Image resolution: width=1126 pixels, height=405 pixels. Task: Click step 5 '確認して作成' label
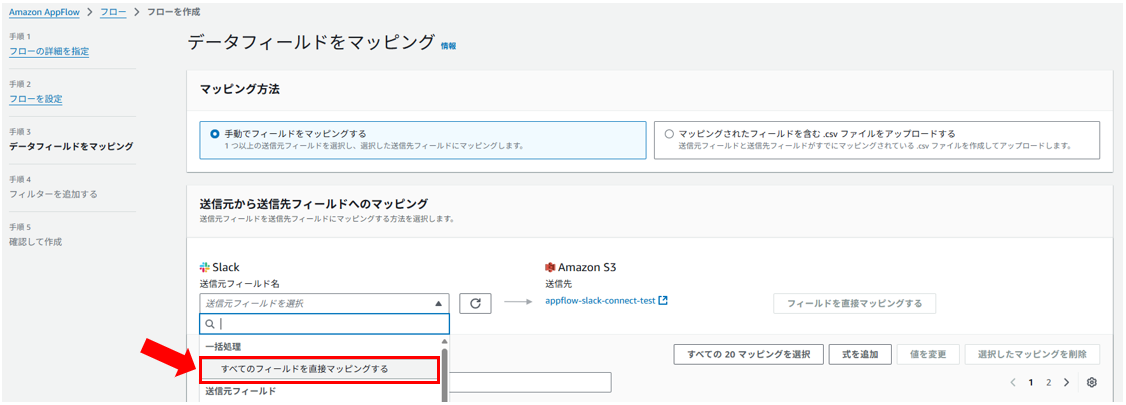coord(35,241)
